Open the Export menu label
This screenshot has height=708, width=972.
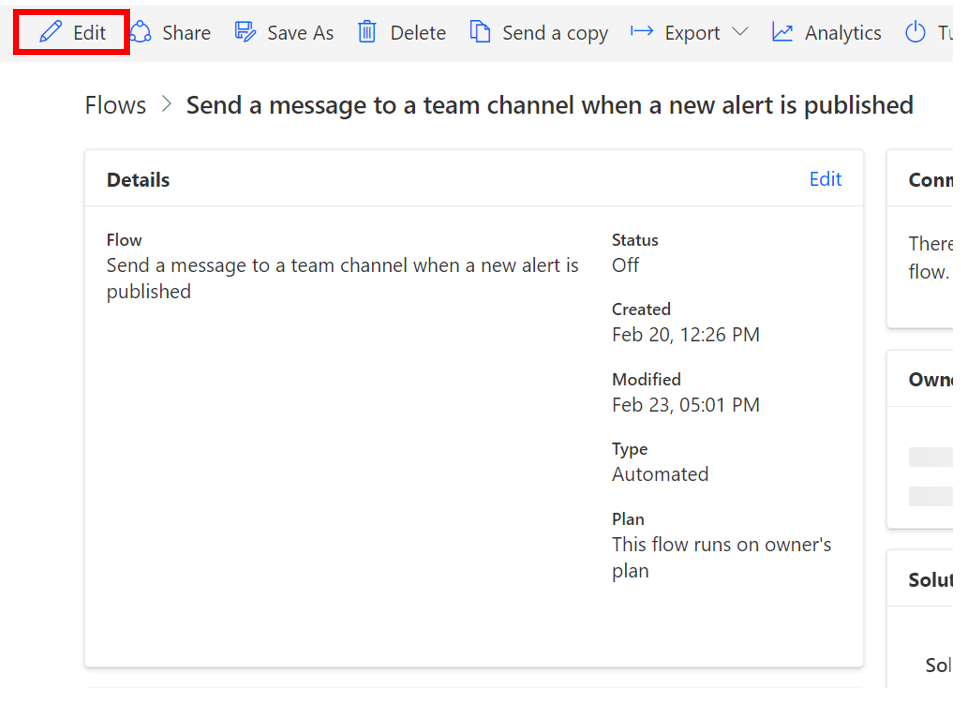tap(692, 33)
